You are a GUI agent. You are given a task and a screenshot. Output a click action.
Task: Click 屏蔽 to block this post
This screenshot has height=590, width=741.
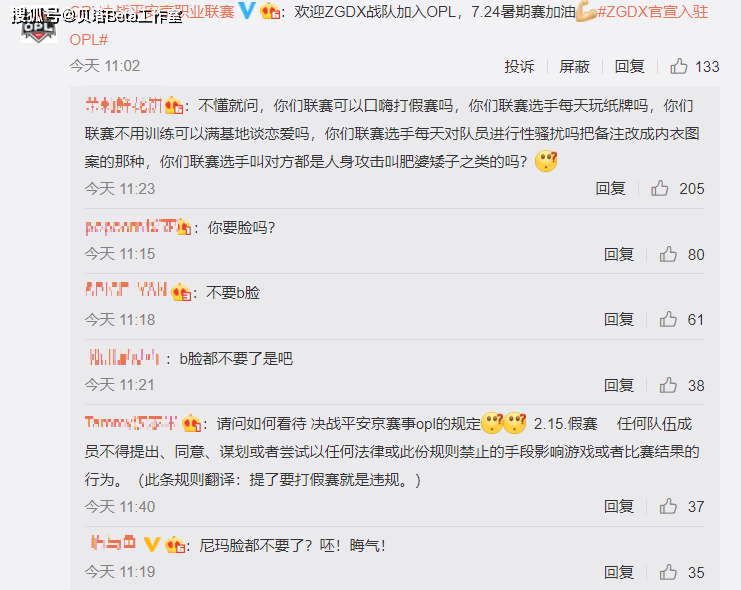(574, 67)
